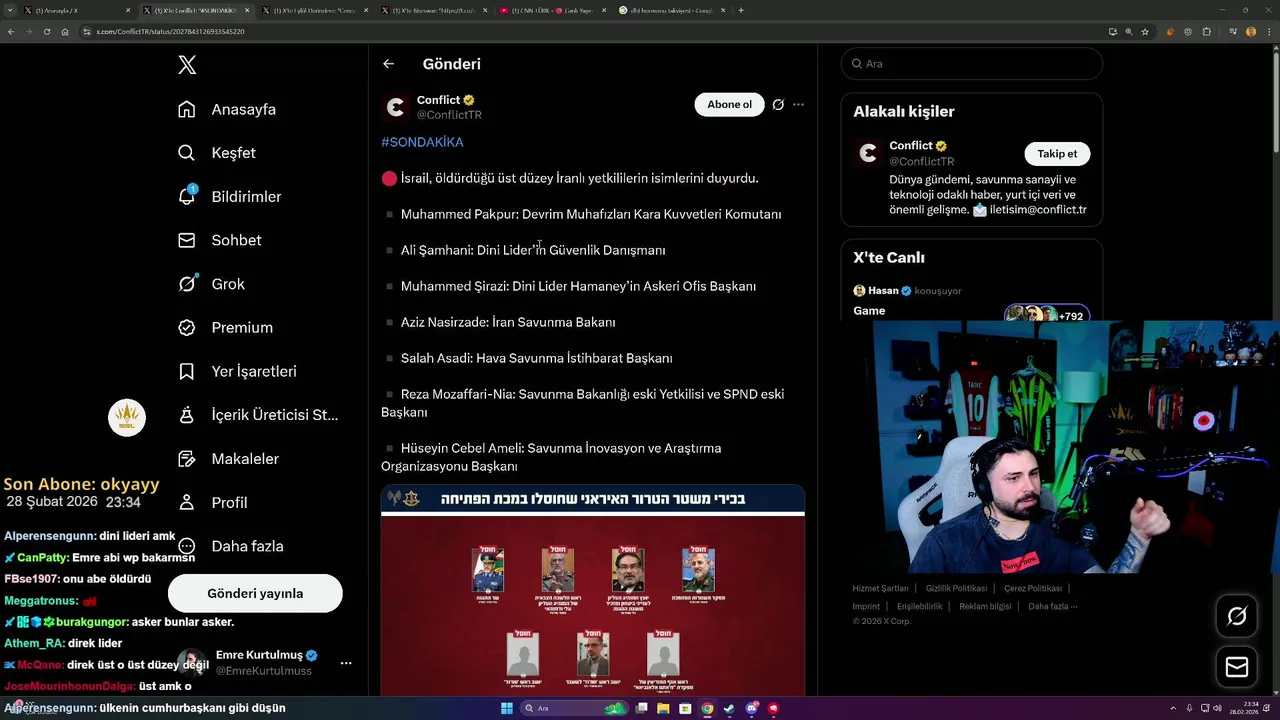Click the Profil person icon
1280x720 pixels.
pos(187,502)
